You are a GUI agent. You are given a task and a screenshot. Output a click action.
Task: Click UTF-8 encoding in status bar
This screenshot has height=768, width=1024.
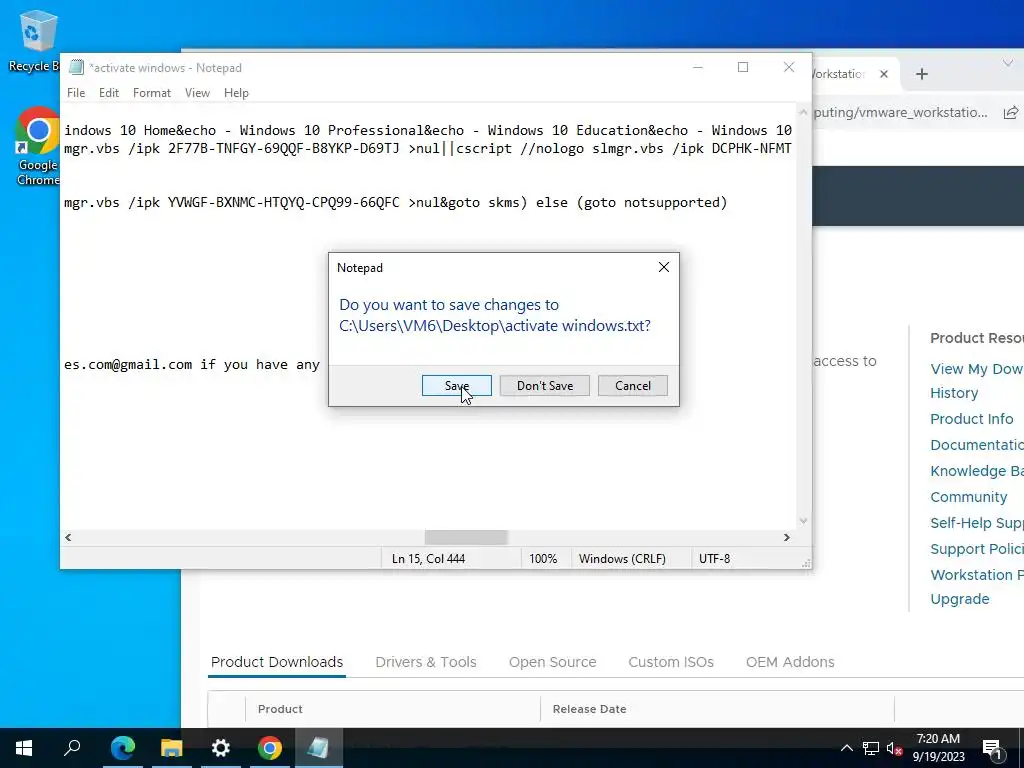click(x=714, y=558)
